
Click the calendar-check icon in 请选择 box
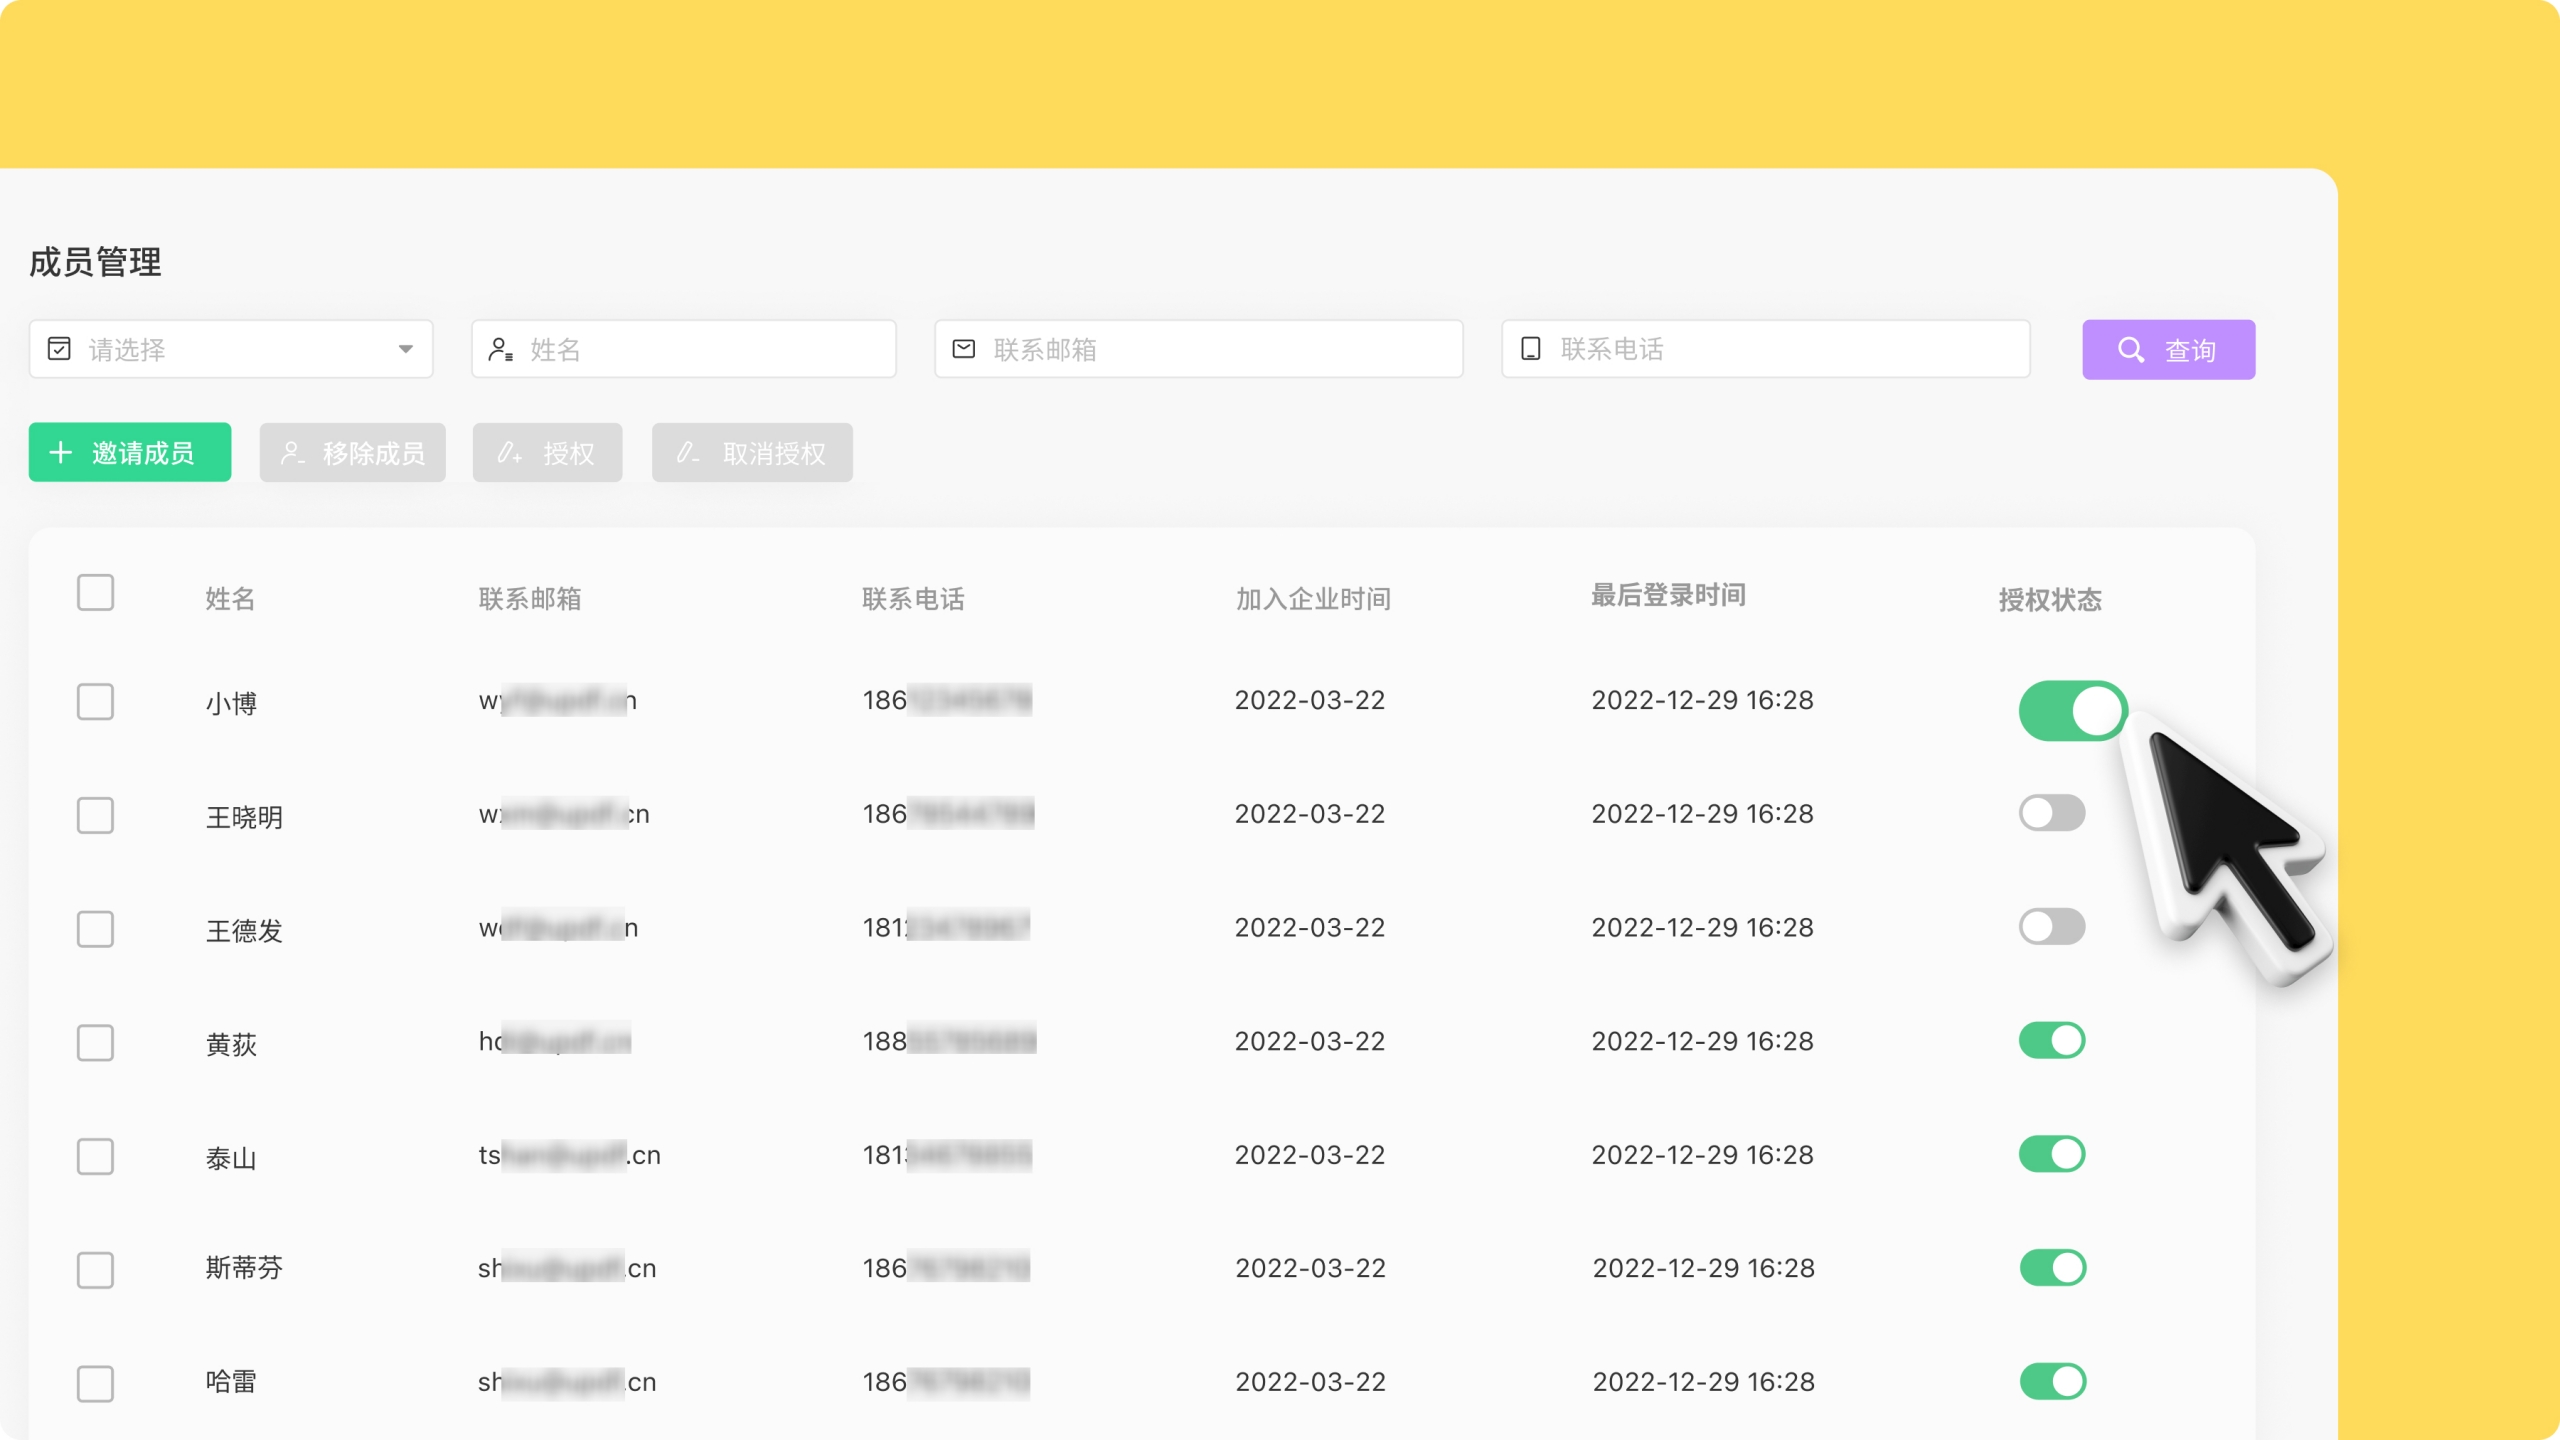pyautogui.click(x=59, y=348)
